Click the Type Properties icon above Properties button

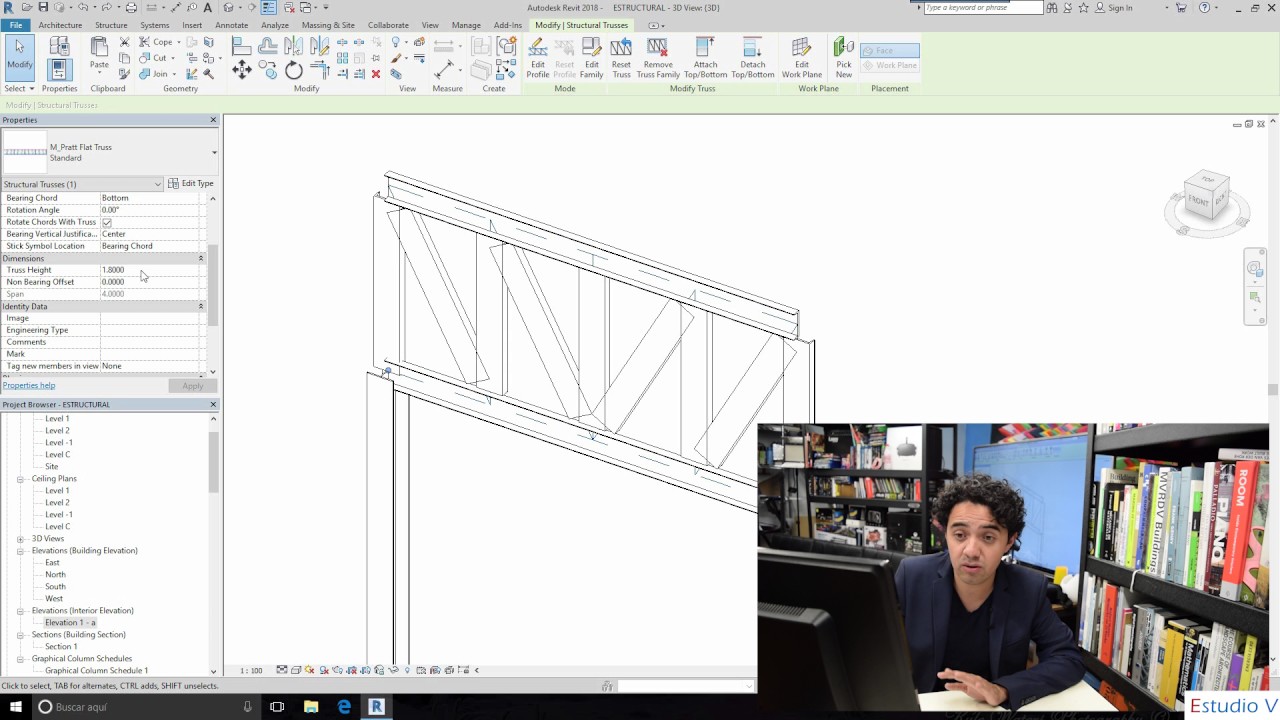[59, 46]
